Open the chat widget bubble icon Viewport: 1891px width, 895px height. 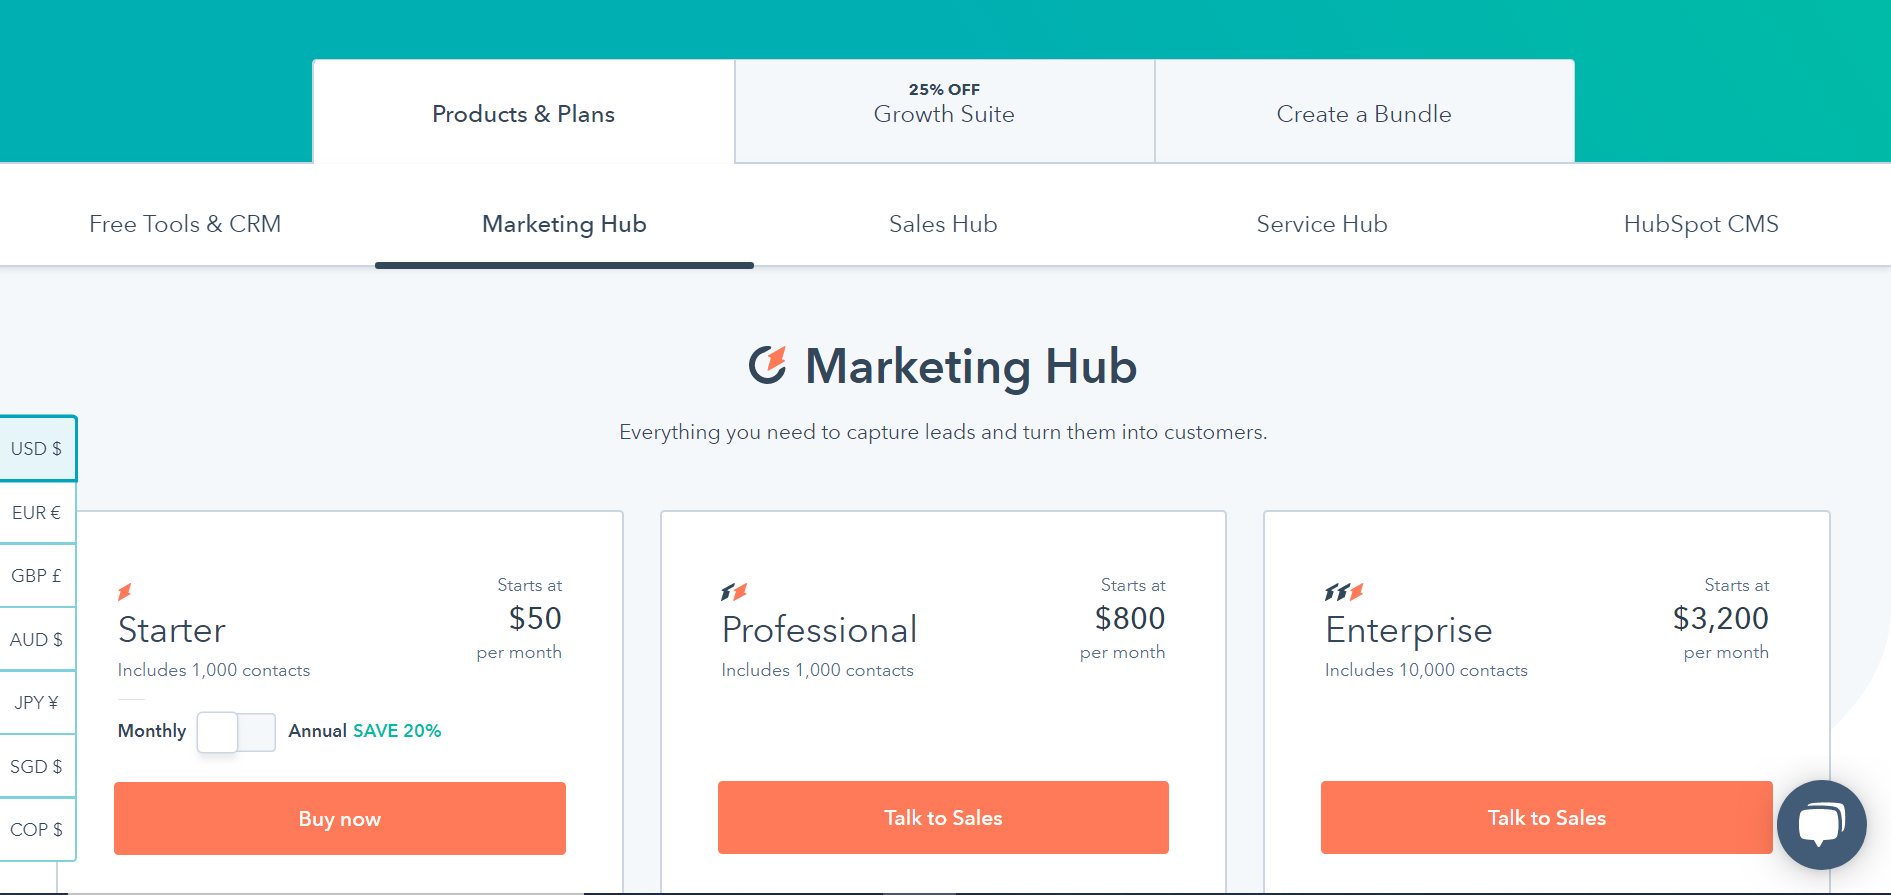point(1821,825)
